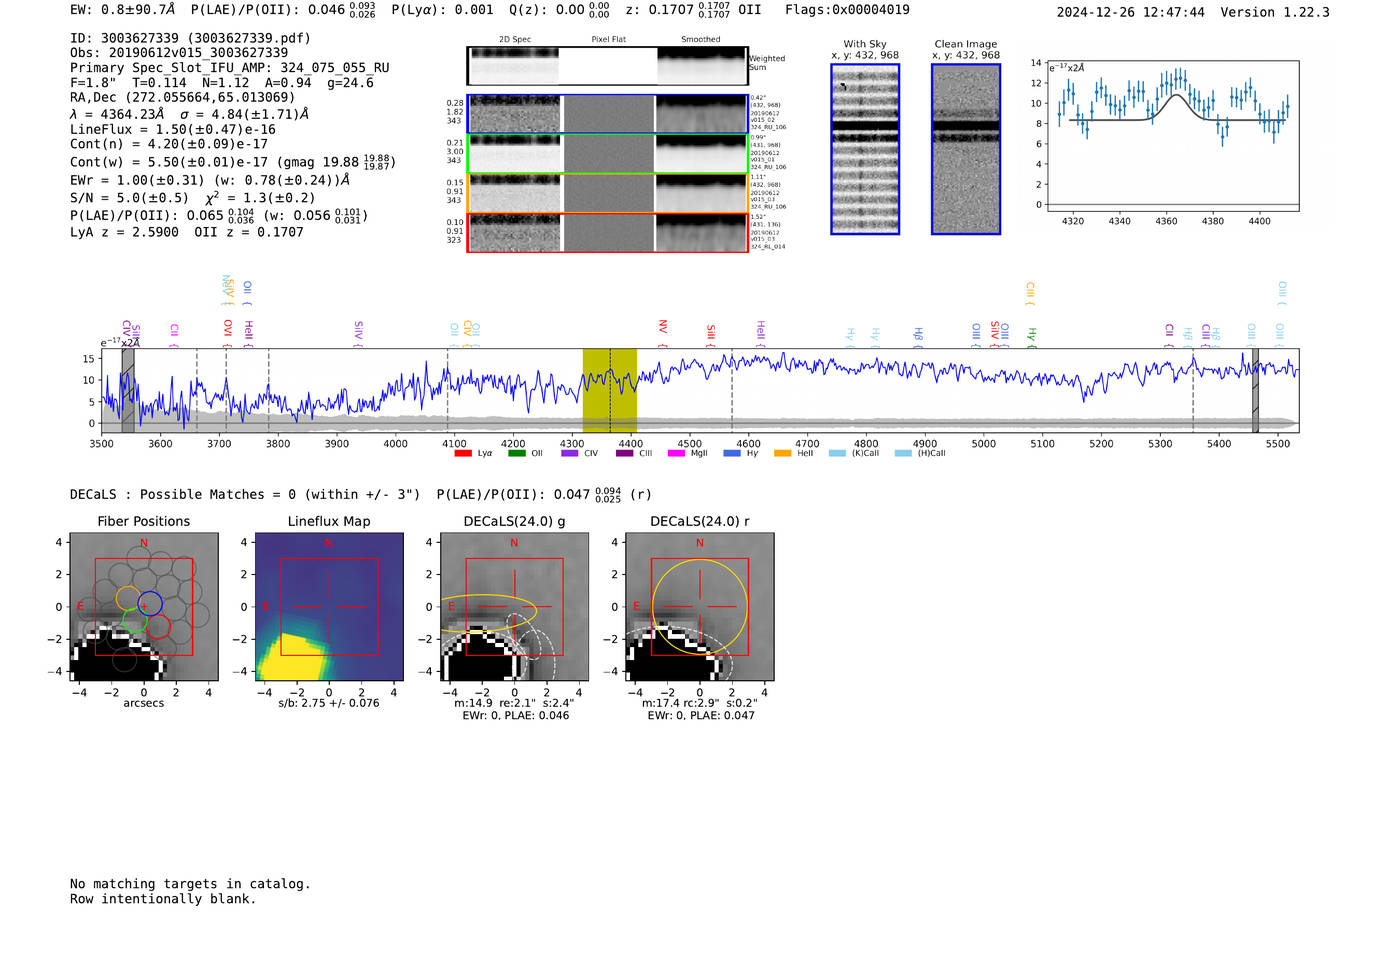
Task: Click the yellow flux region in Lineflux Map
Action: (292, 657)
